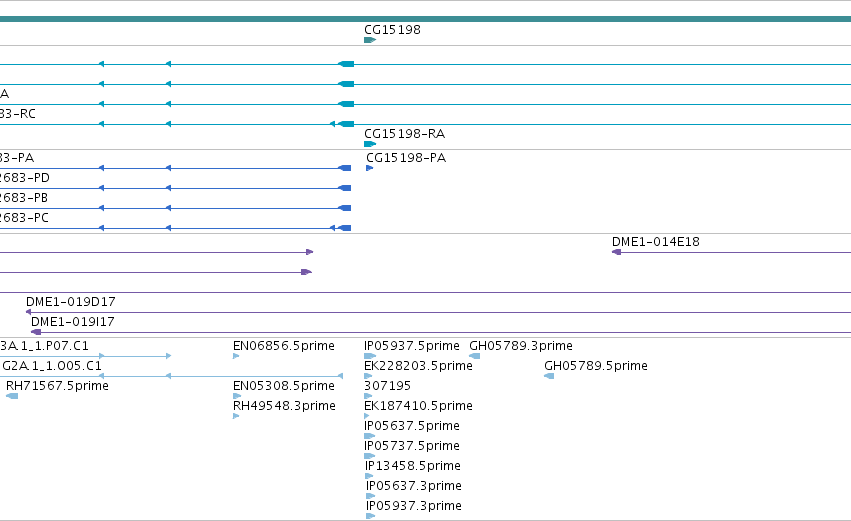Click the CG15198 gene label
The height and width of the screenshot is (521, 851).
[392, 29]
